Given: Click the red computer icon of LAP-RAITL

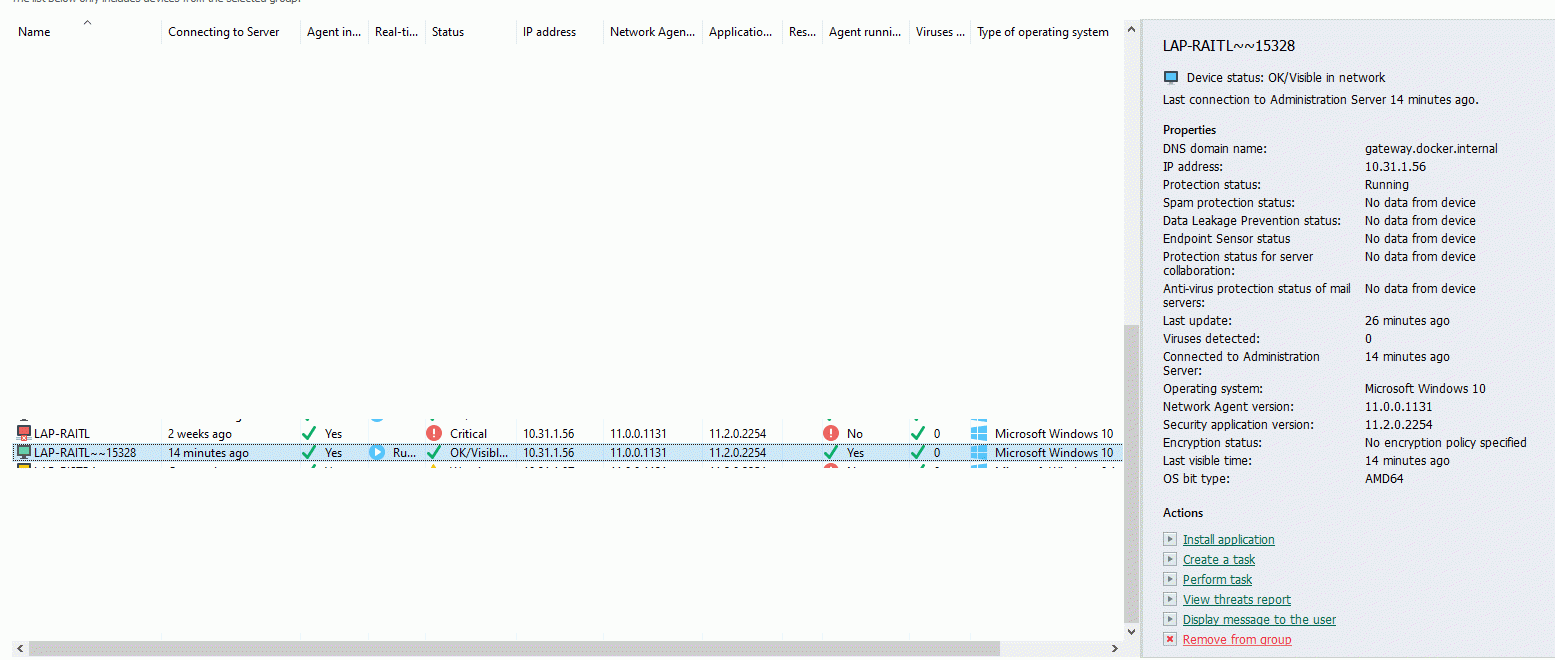Looking at the screenshot, I should pyautogui.click(x=24, y=433).
